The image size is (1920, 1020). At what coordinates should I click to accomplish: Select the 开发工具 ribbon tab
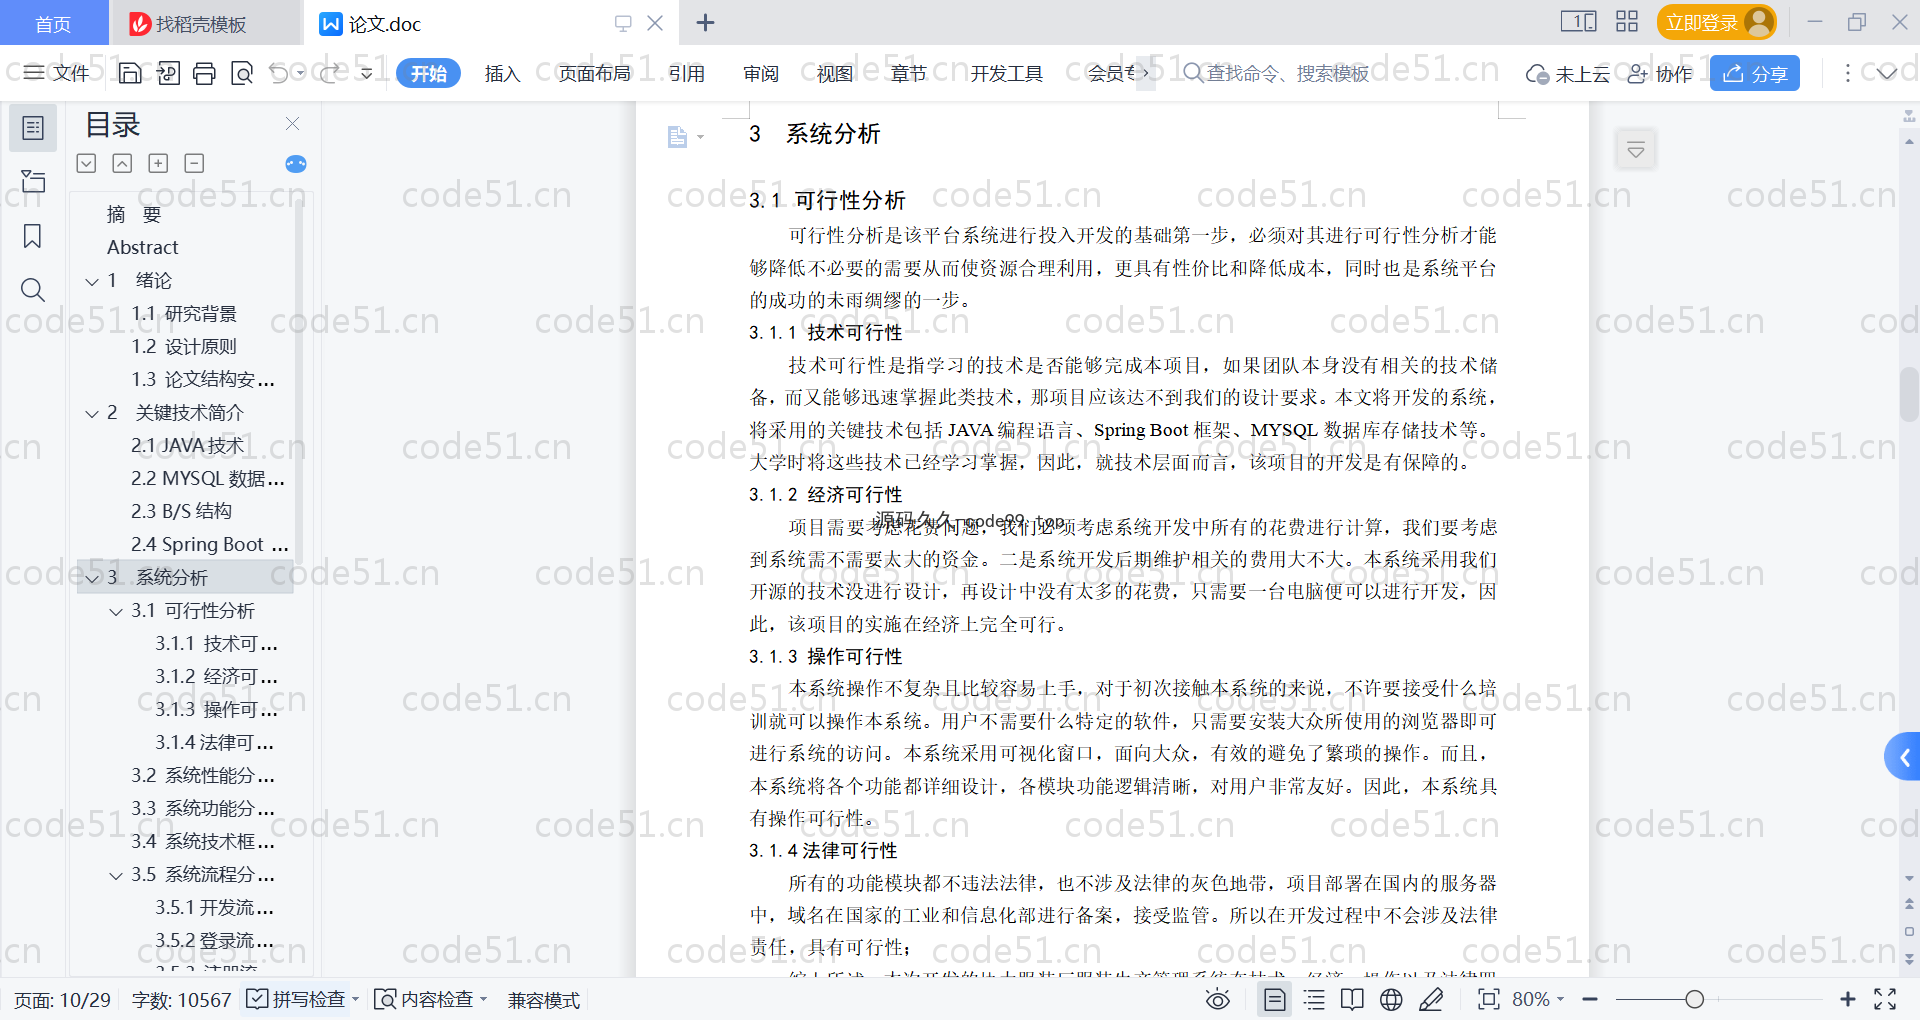click(x=1006, y=73)
